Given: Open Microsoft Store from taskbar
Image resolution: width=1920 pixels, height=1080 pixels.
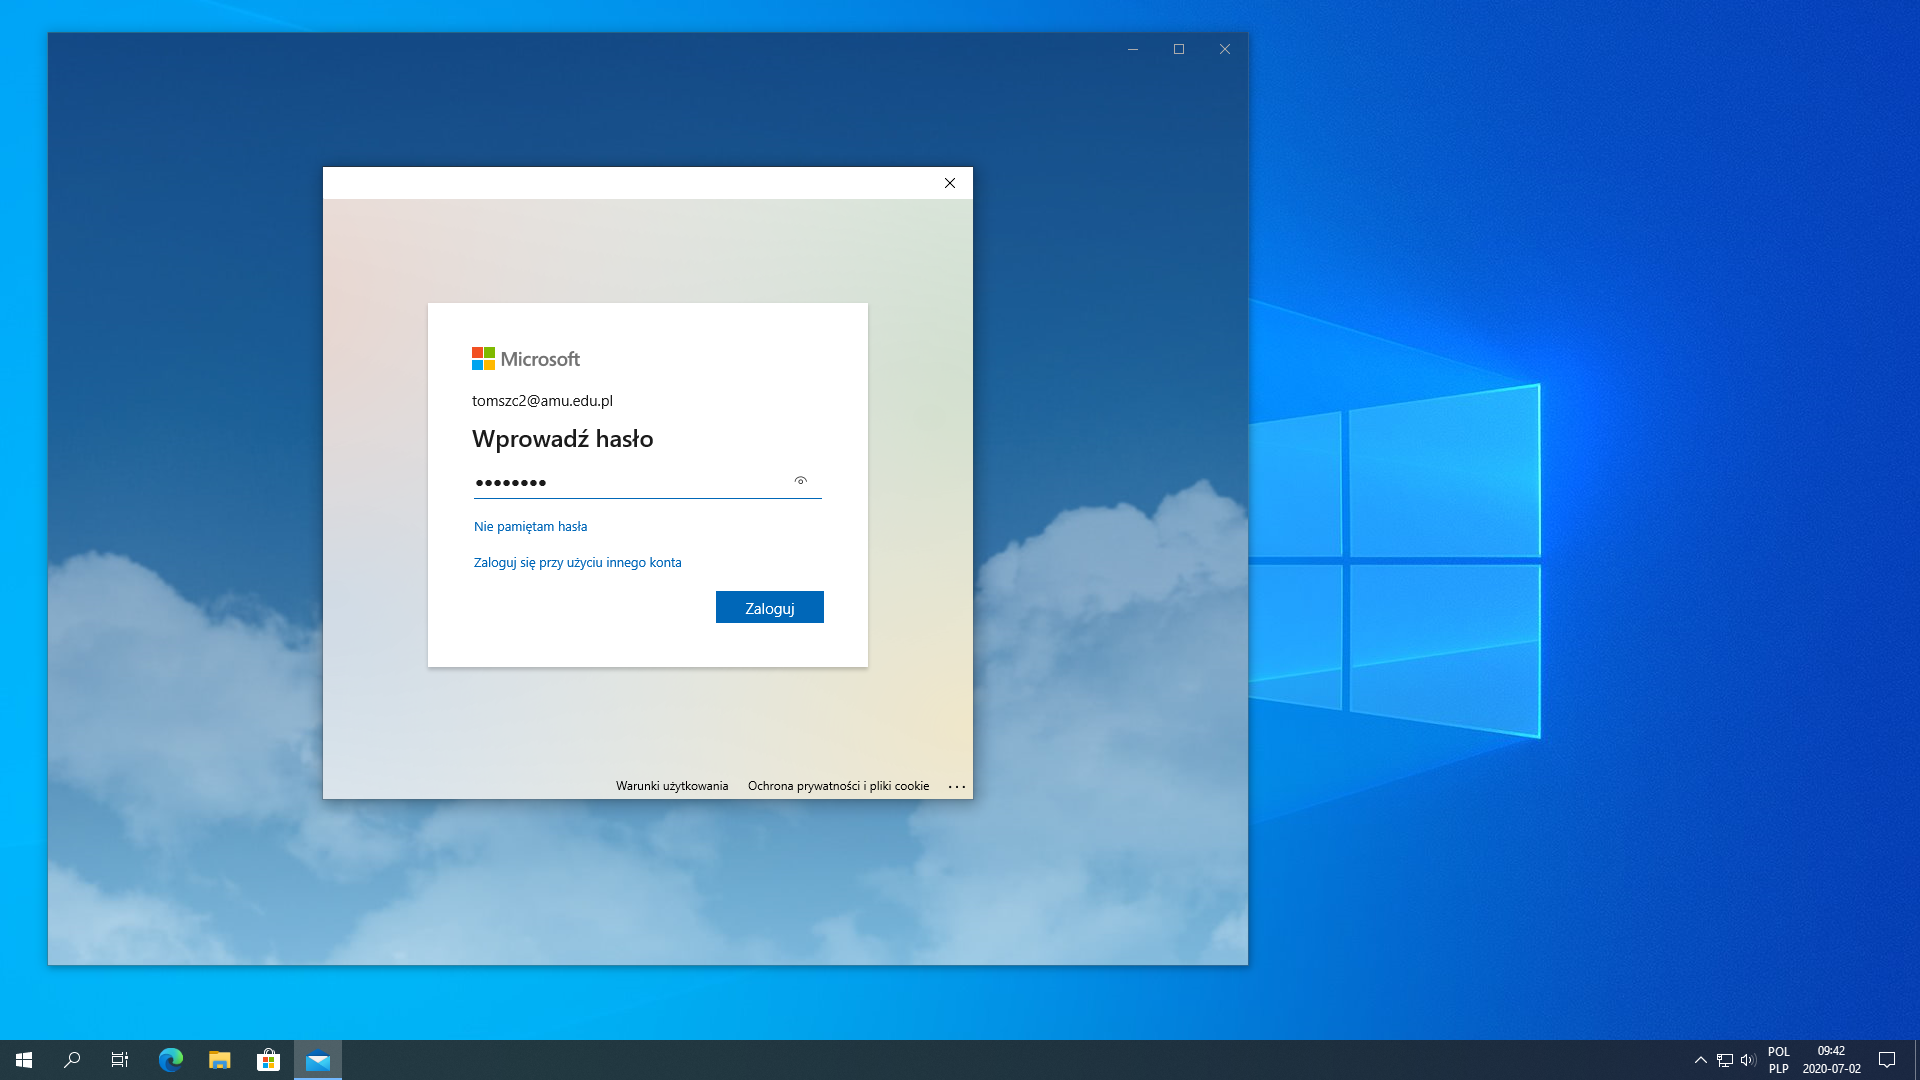Looking at the screenshot, I should tap(268, 1060).
